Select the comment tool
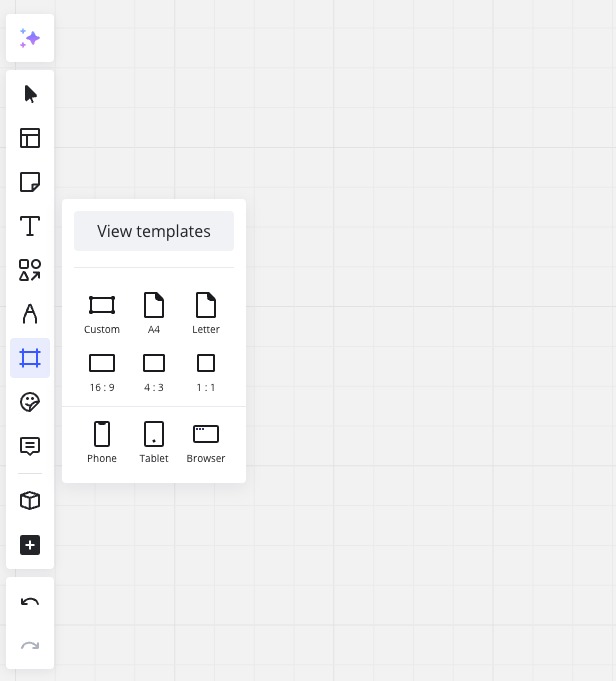 30,446
